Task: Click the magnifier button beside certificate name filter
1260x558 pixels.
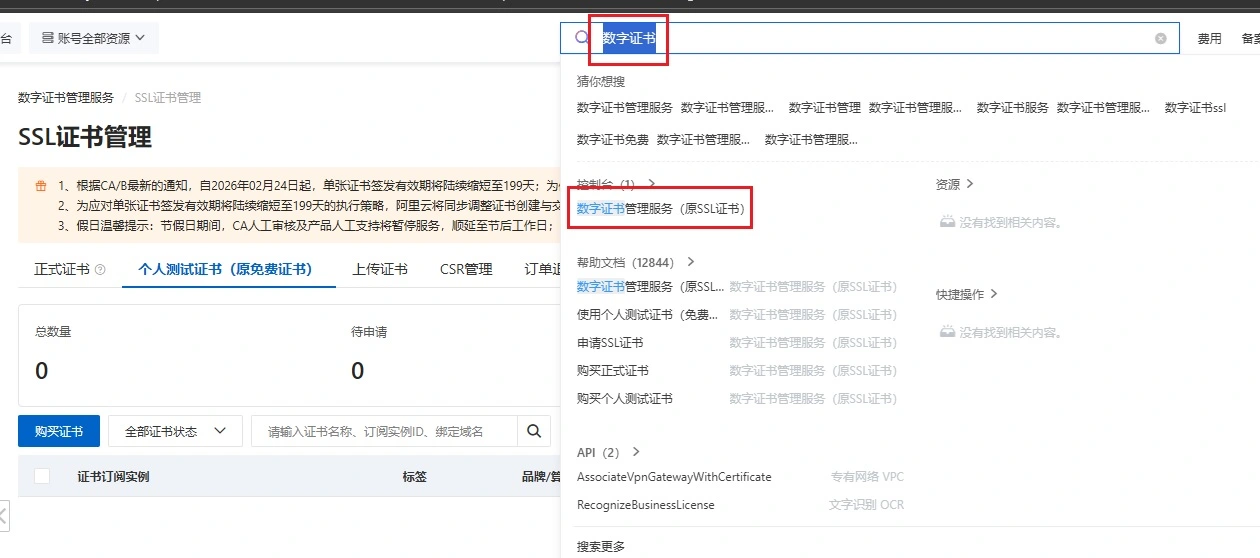Action: pyautogui.click(x=534, y=432)
